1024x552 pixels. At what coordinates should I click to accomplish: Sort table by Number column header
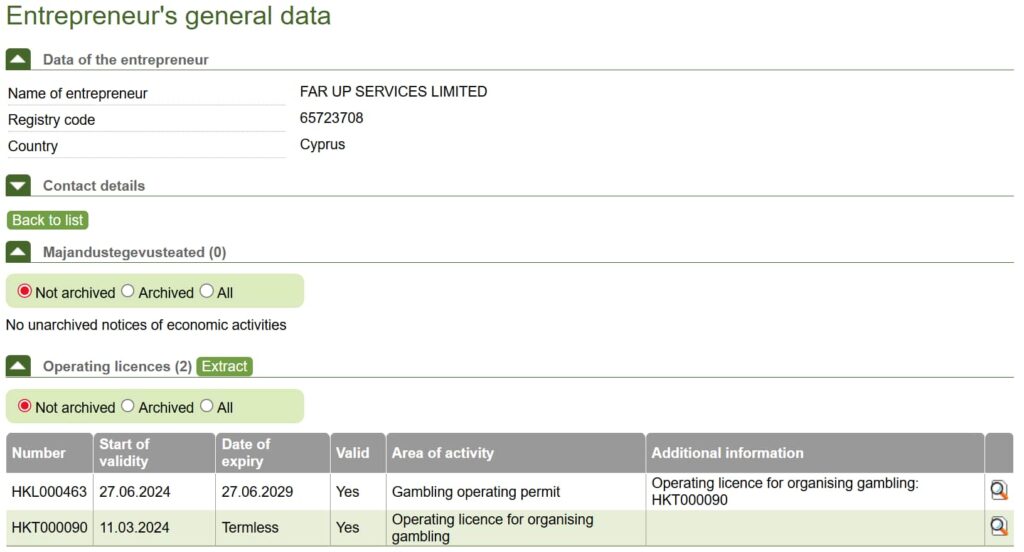[x=39, y=453]
